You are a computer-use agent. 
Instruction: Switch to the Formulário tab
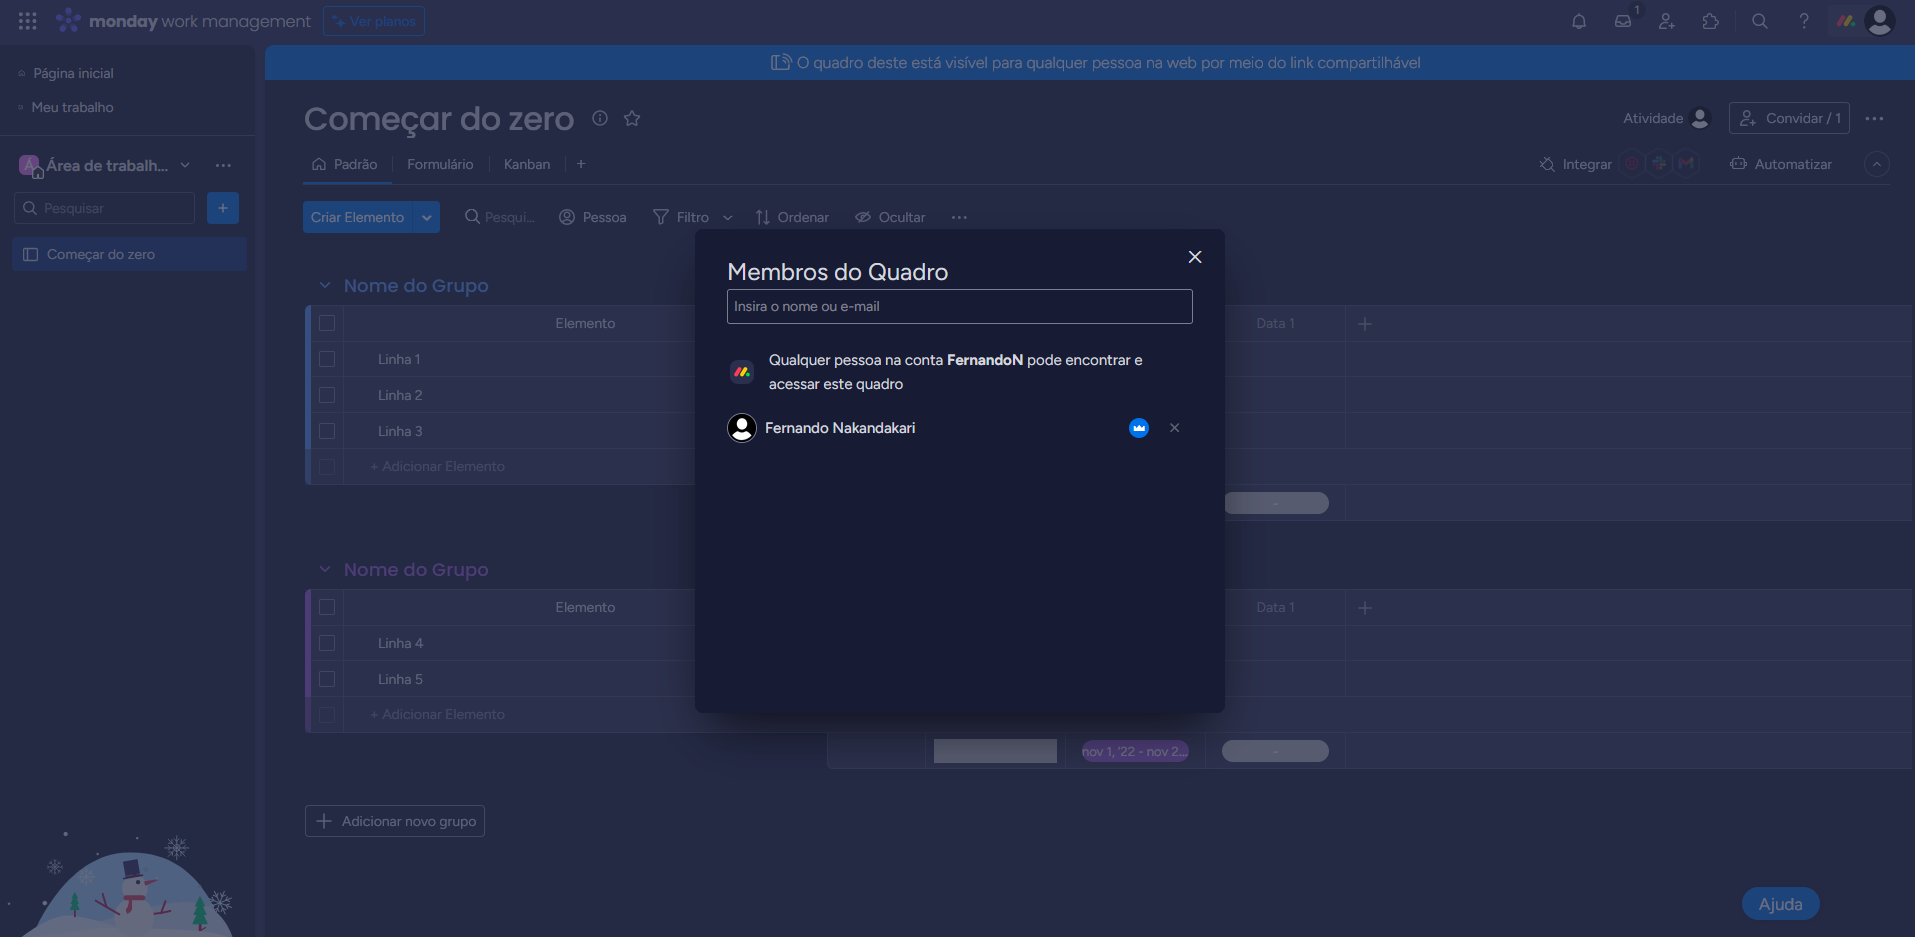(440, 164)
